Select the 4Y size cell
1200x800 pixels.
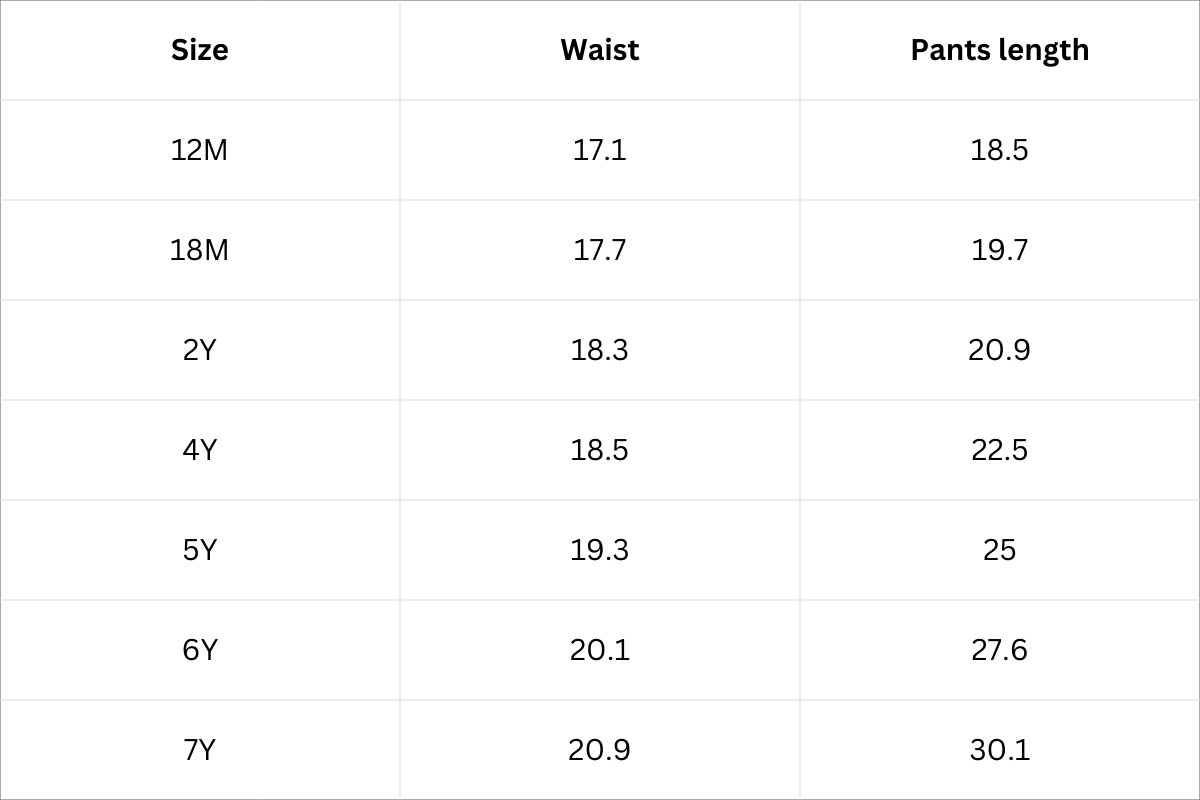[200, 450]
